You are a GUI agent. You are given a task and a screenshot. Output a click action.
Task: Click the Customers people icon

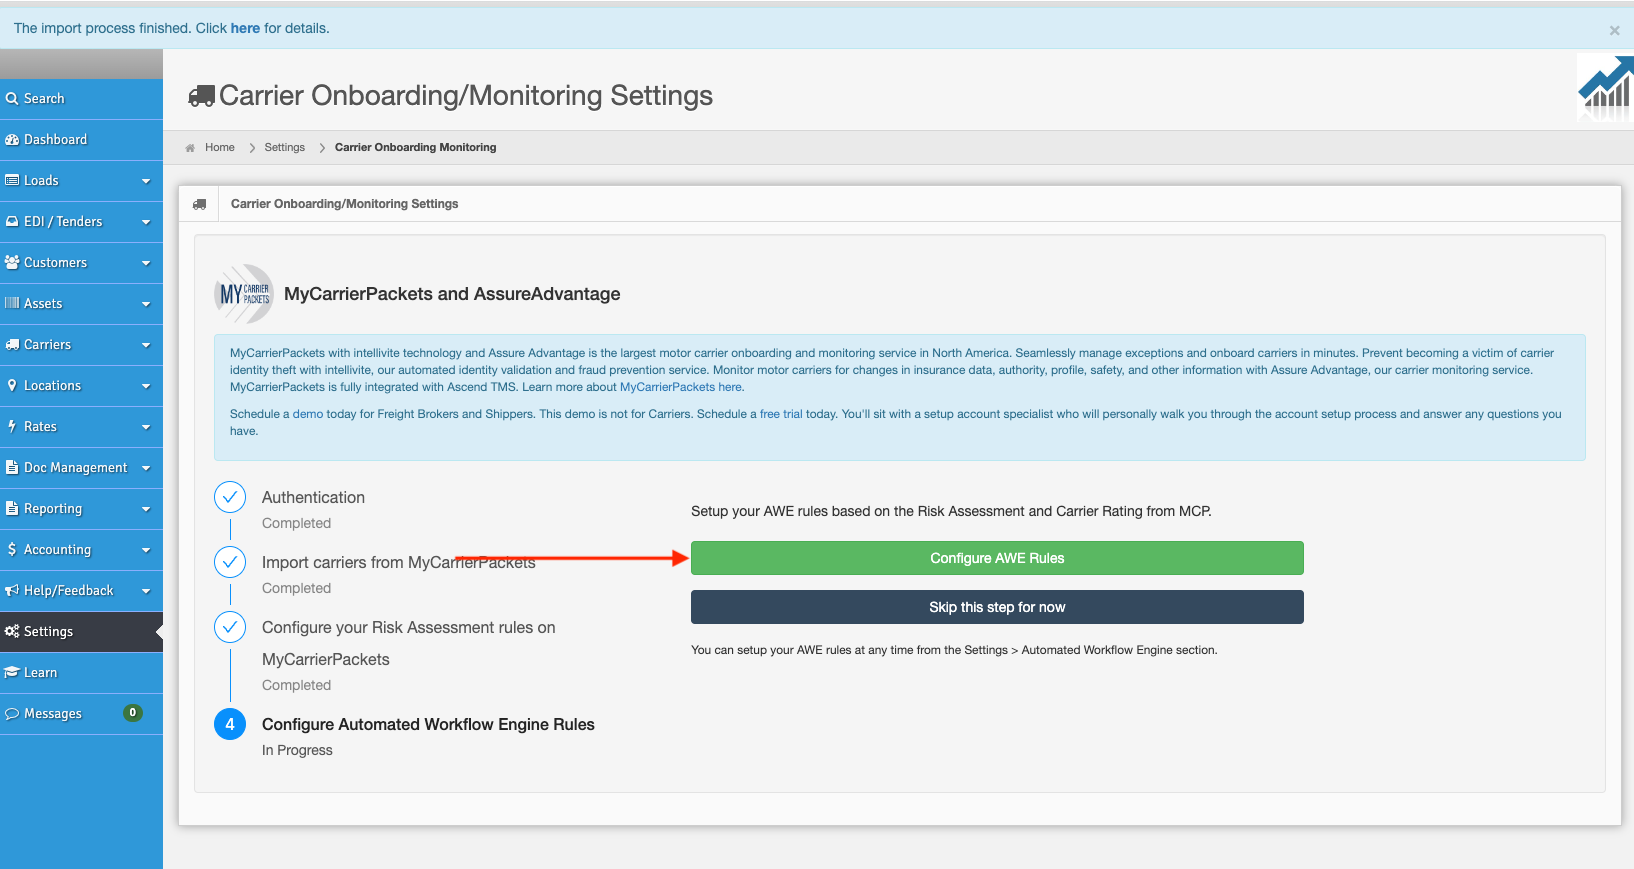tap(12, 262)
